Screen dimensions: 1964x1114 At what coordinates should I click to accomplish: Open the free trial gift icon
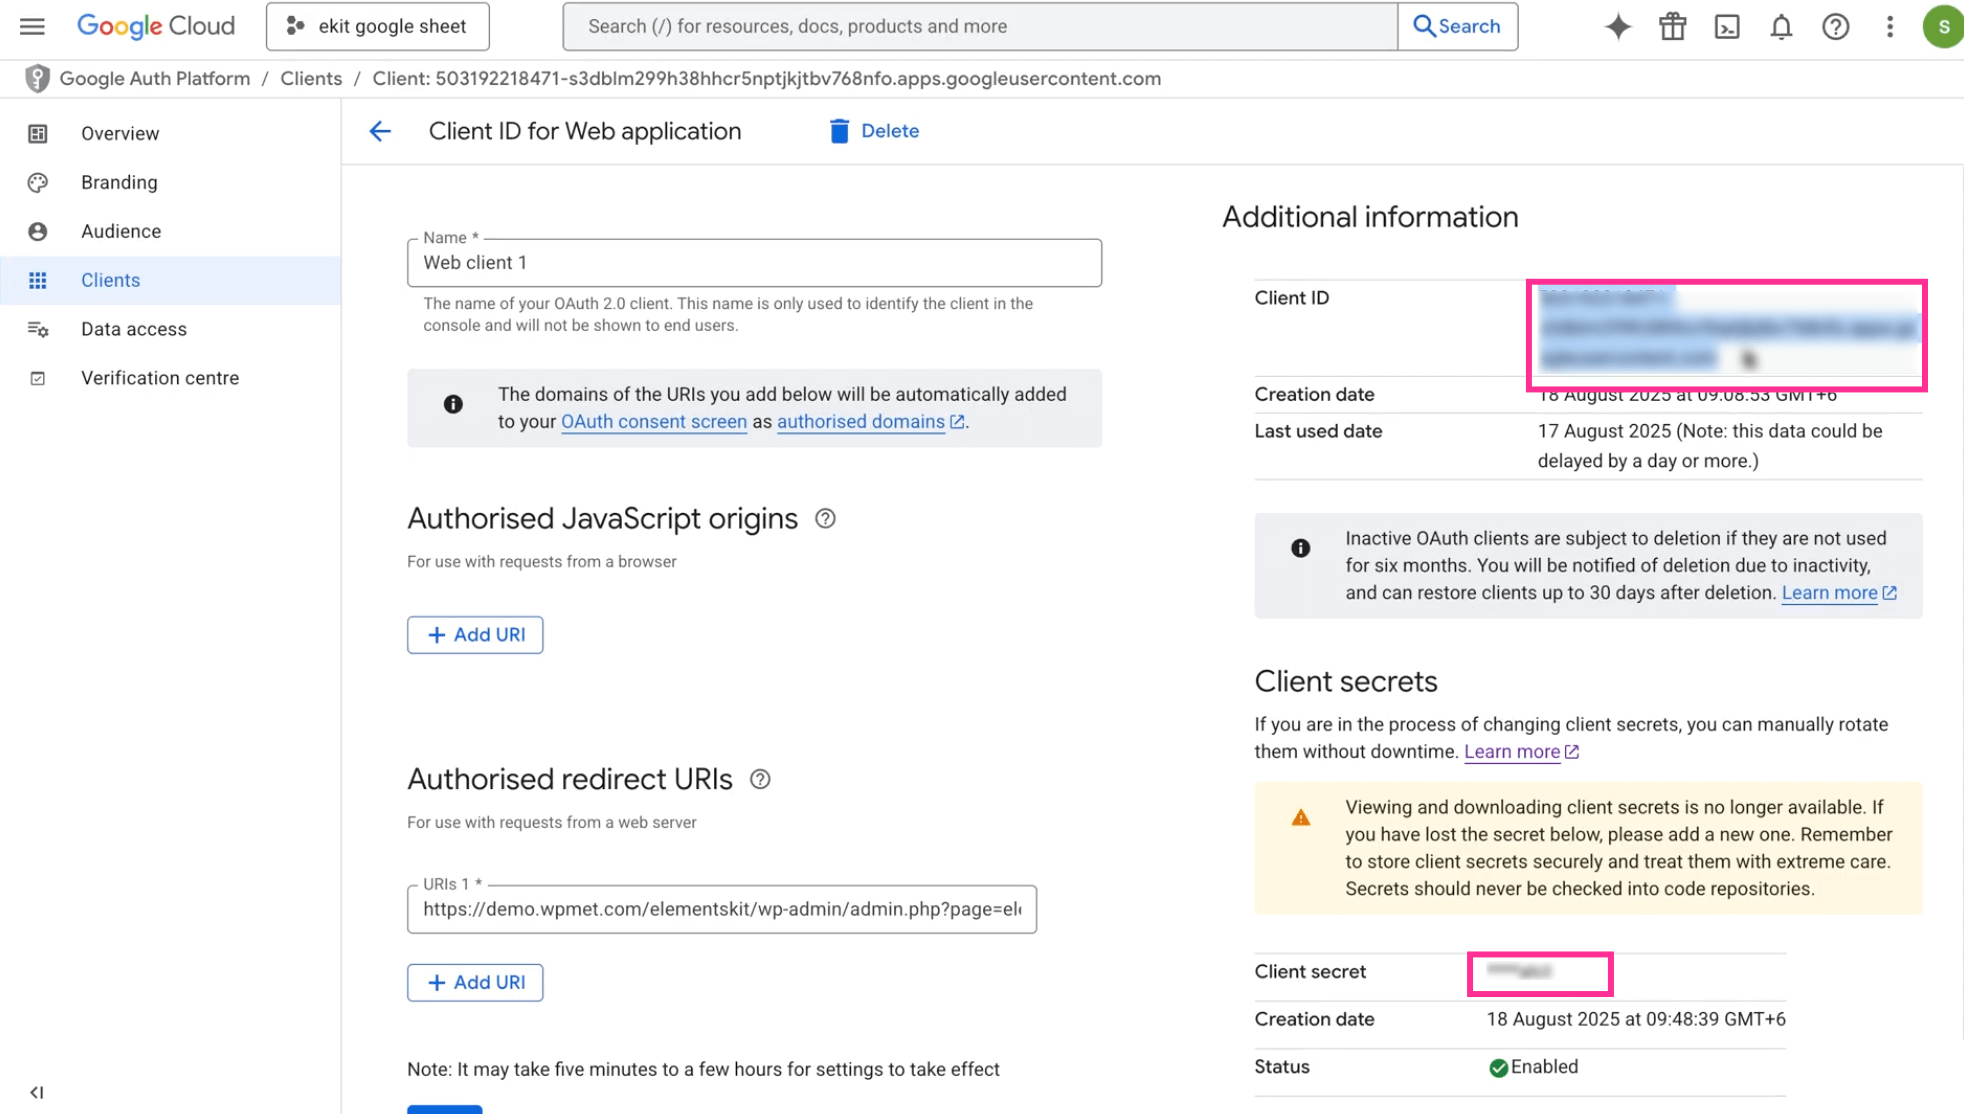[x=1673, y=27]
